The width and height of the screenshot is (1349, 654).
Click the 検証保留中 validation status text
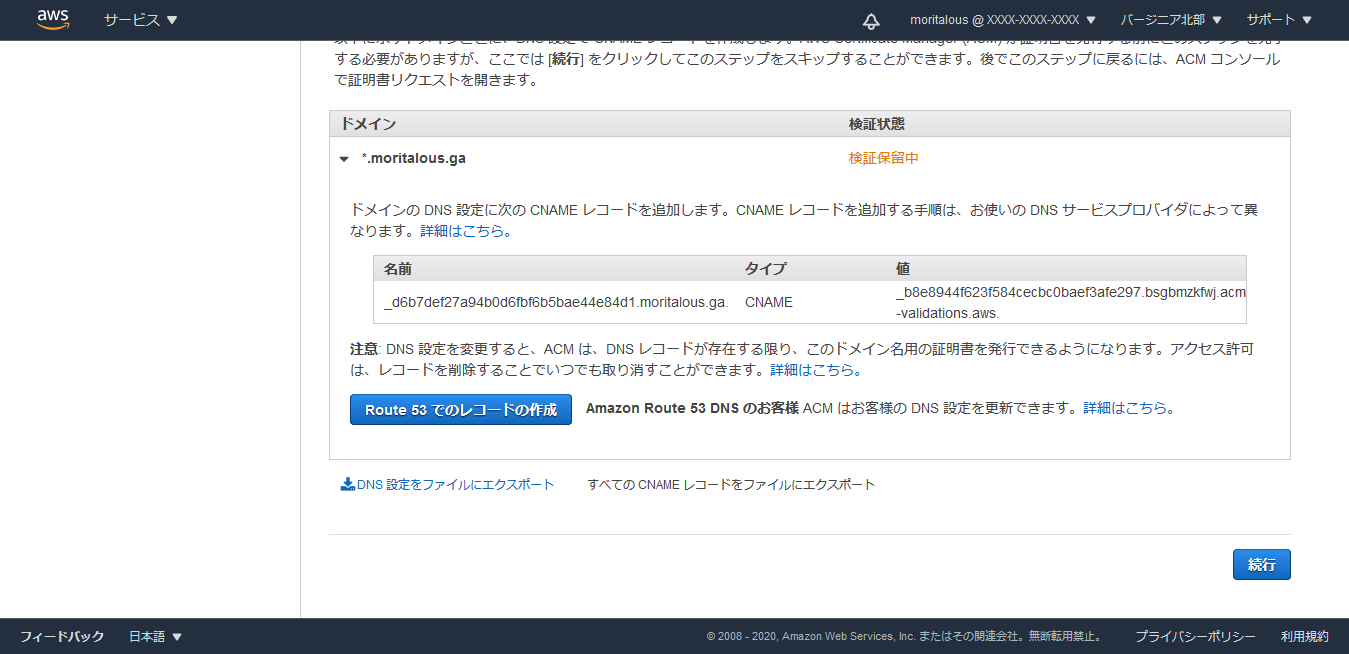883,158
